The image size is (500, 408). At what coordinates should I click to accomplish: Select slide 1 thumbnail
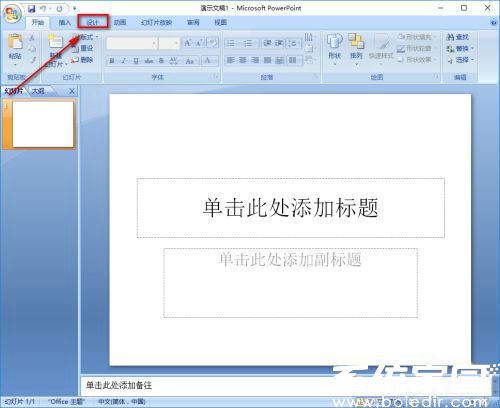click(43, 124)
